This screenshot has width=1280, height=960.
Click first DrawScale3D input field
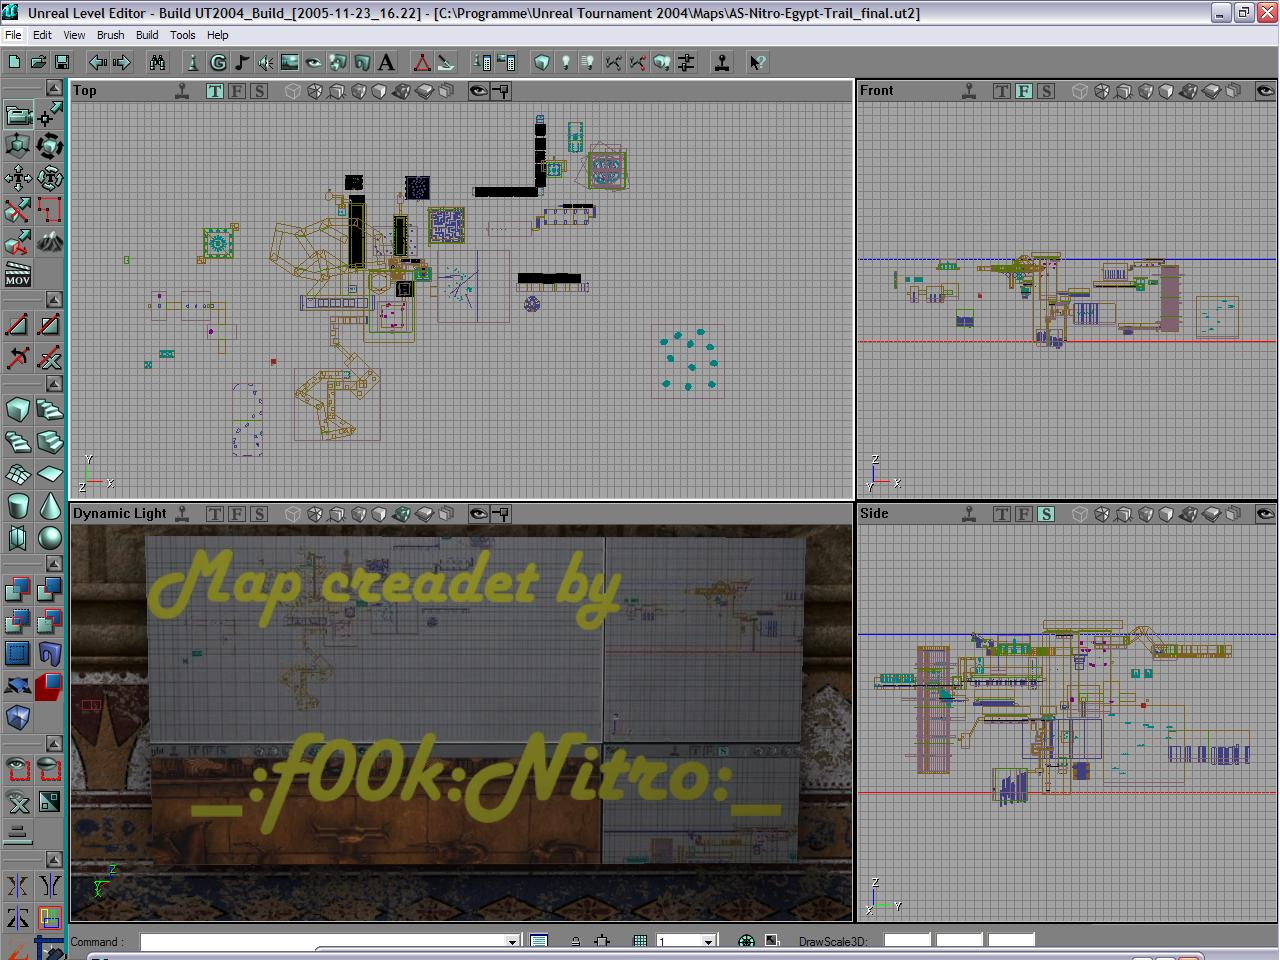(907, 942)
